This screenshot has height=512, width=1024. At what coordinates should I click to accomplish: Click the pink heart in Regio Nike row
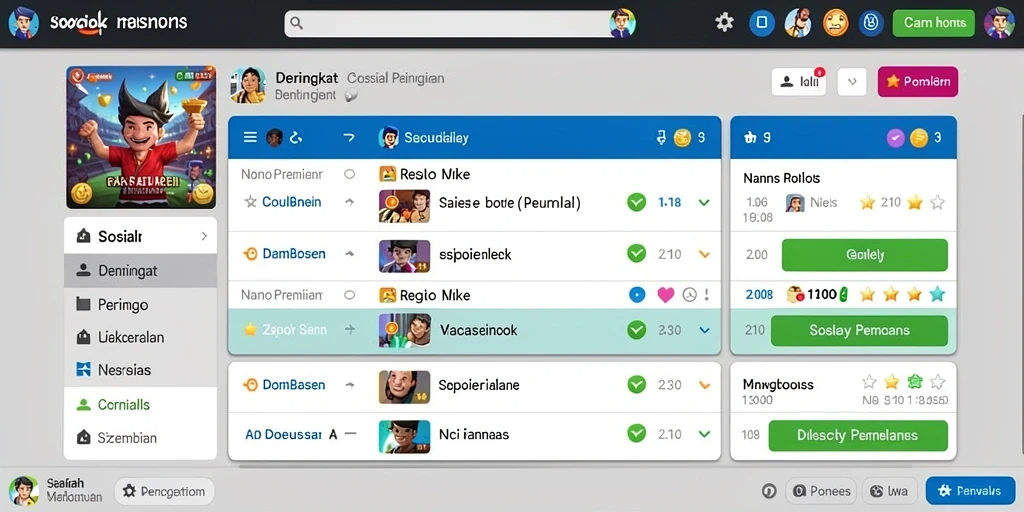click(665, 295)
